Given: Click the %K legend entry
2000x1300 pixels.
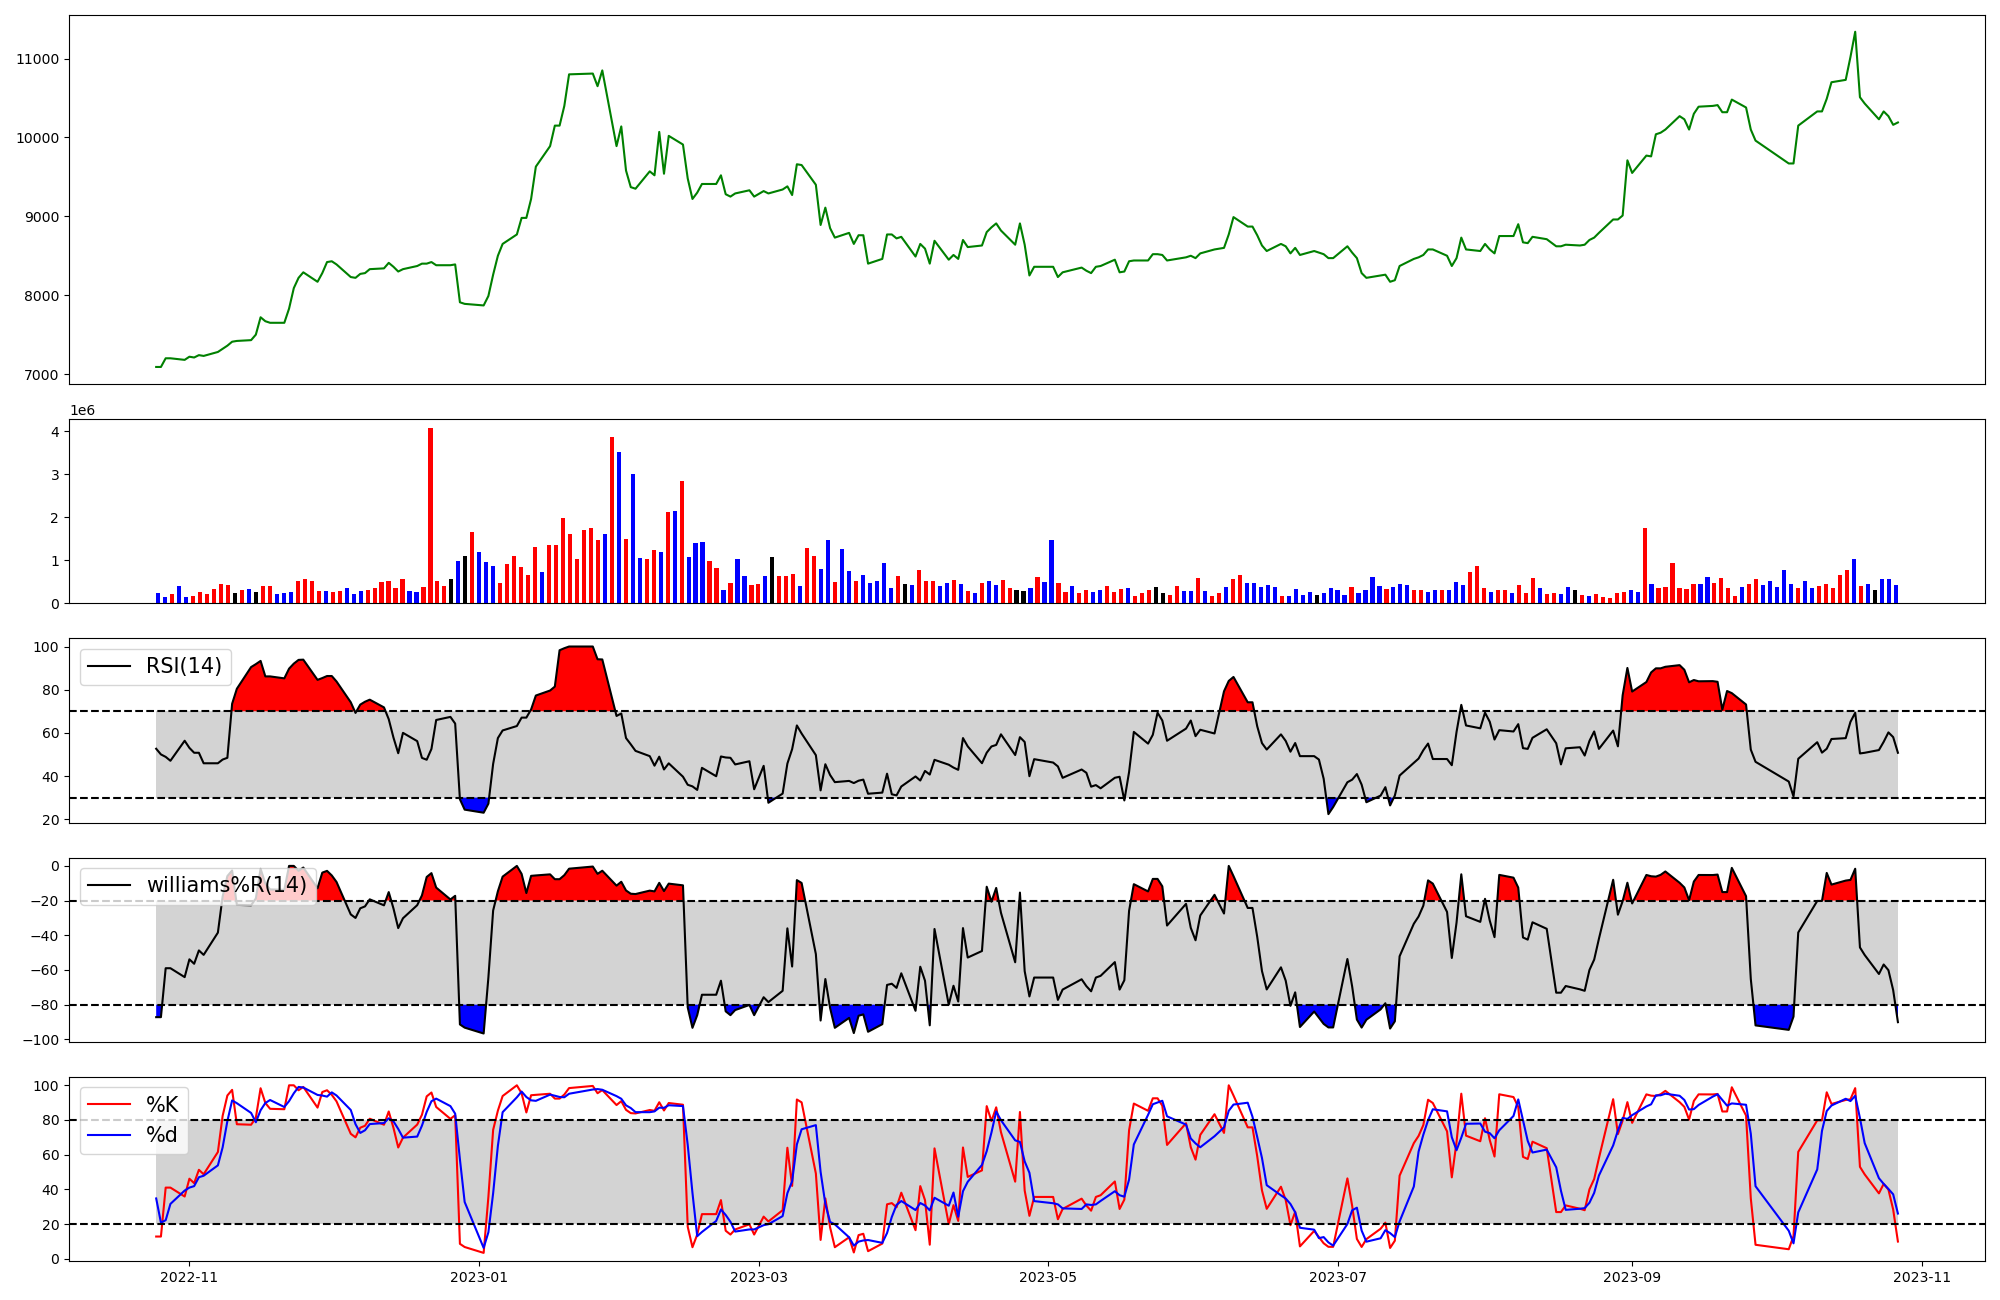Looking at the screenshot, I should point(162,1104).
